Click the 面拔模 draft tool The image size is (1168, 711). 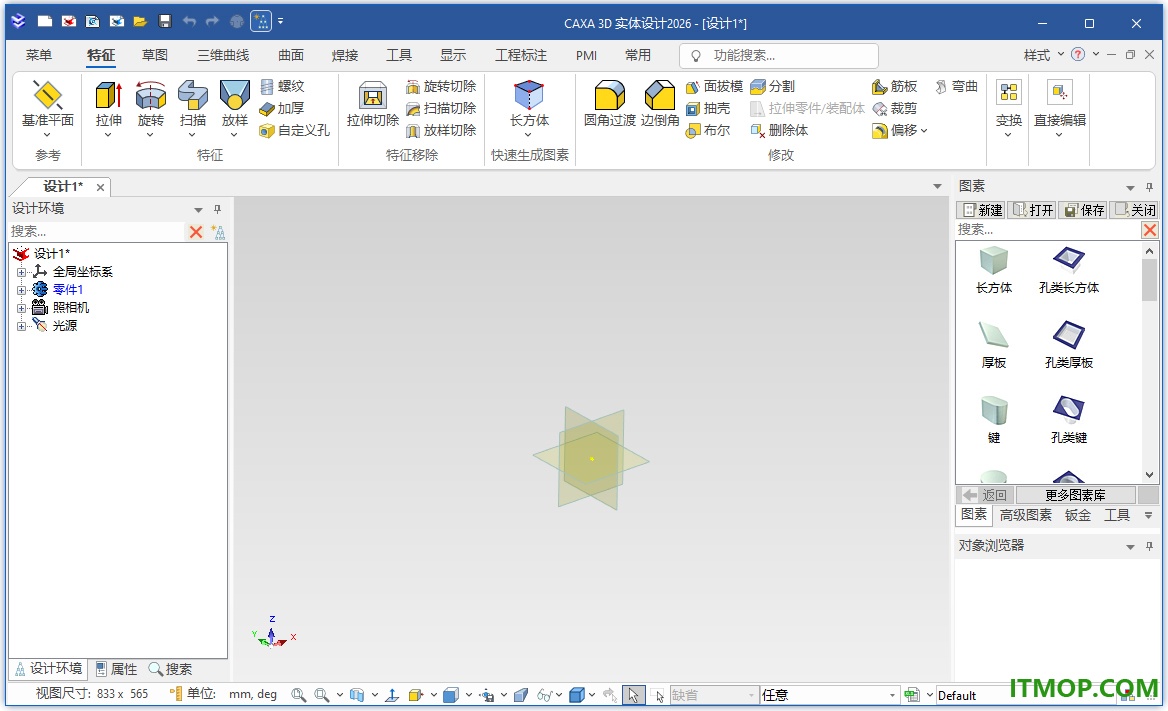pos(714,86)
